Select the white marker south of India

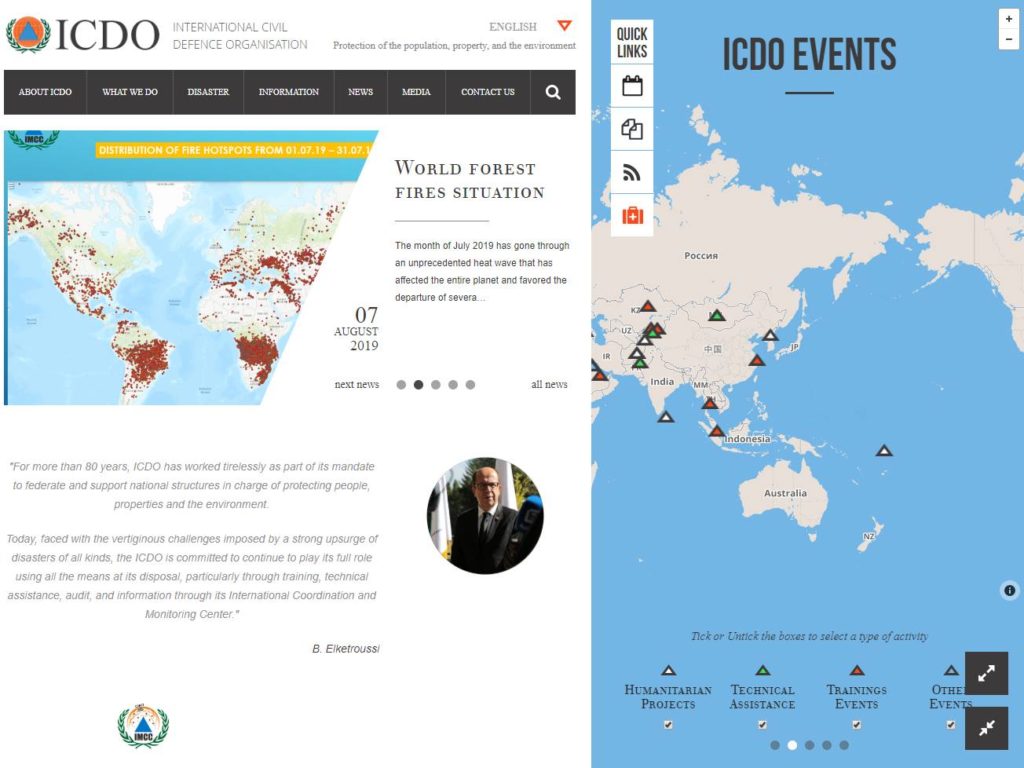pyautogui.click(x=665, y=417)
